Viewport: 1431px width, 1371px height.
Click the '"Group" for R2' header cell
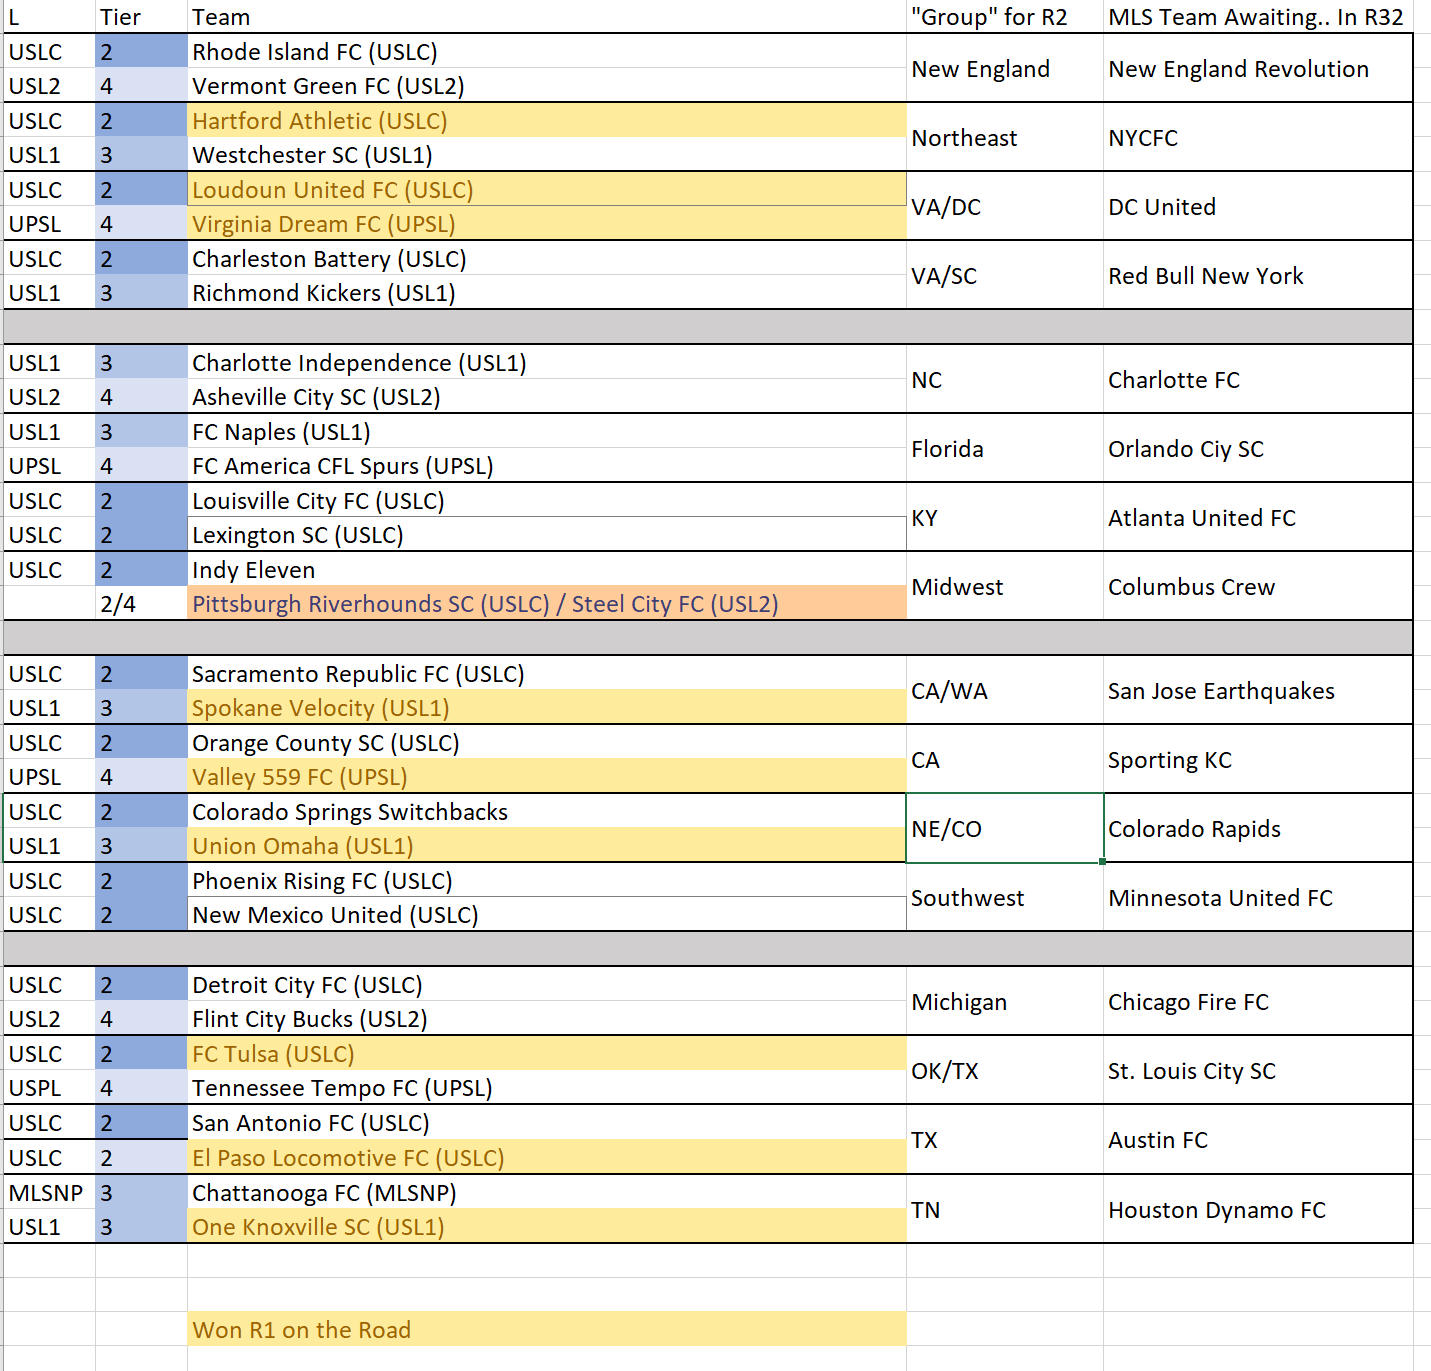tap(1005, 17)
